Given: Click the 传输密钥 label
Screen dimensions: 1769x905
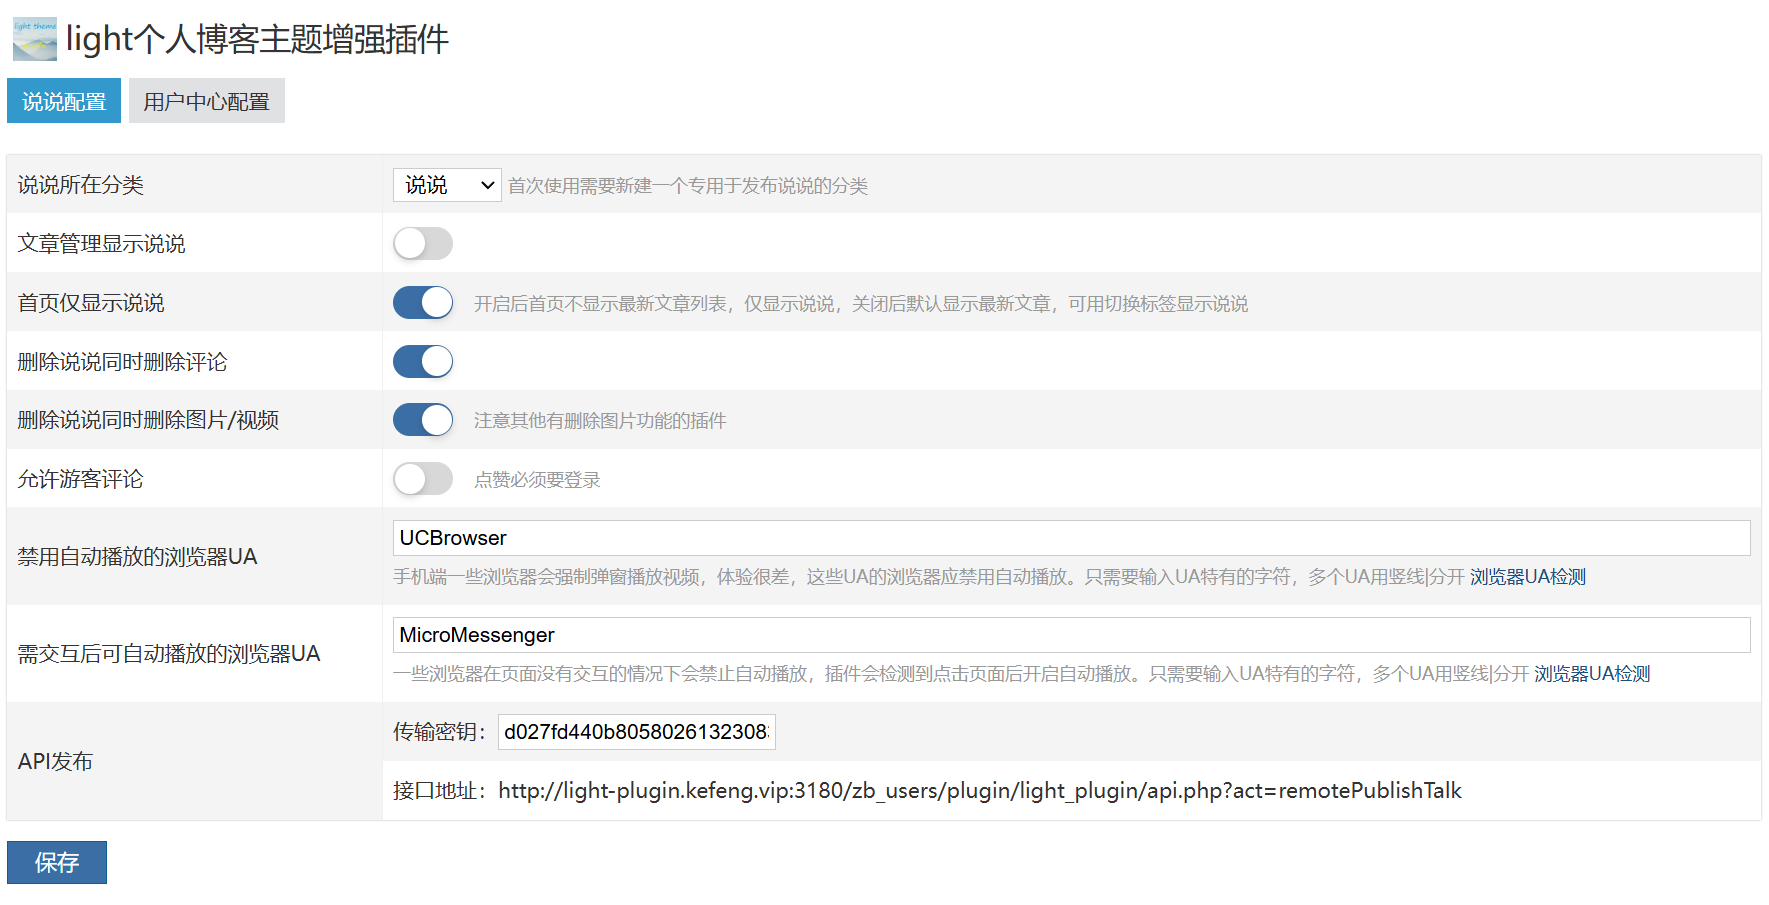Looking at the screenshot, I should point(439,732).
